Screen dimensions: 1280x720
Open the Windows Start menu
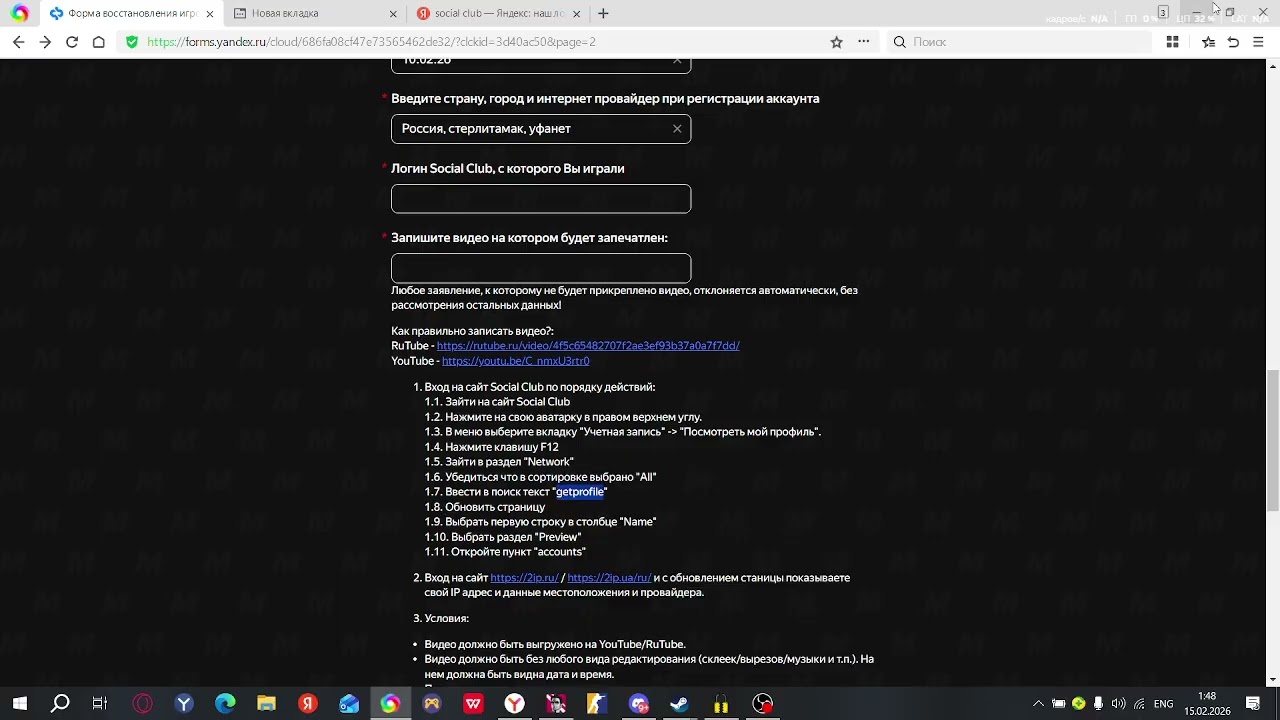[x=20, y=704]
